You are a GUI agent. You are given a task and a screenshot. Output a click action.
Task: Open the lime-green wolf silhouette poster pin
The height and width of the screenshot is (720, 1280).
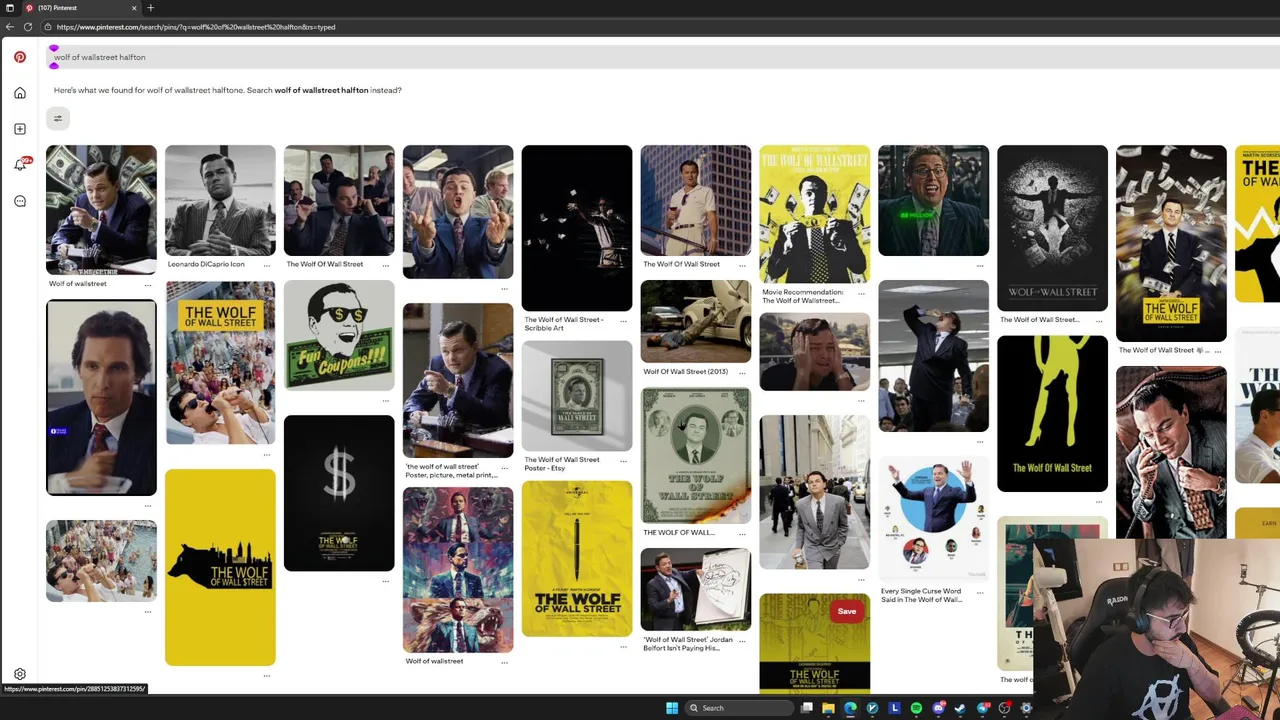[x=1052, y=414]
